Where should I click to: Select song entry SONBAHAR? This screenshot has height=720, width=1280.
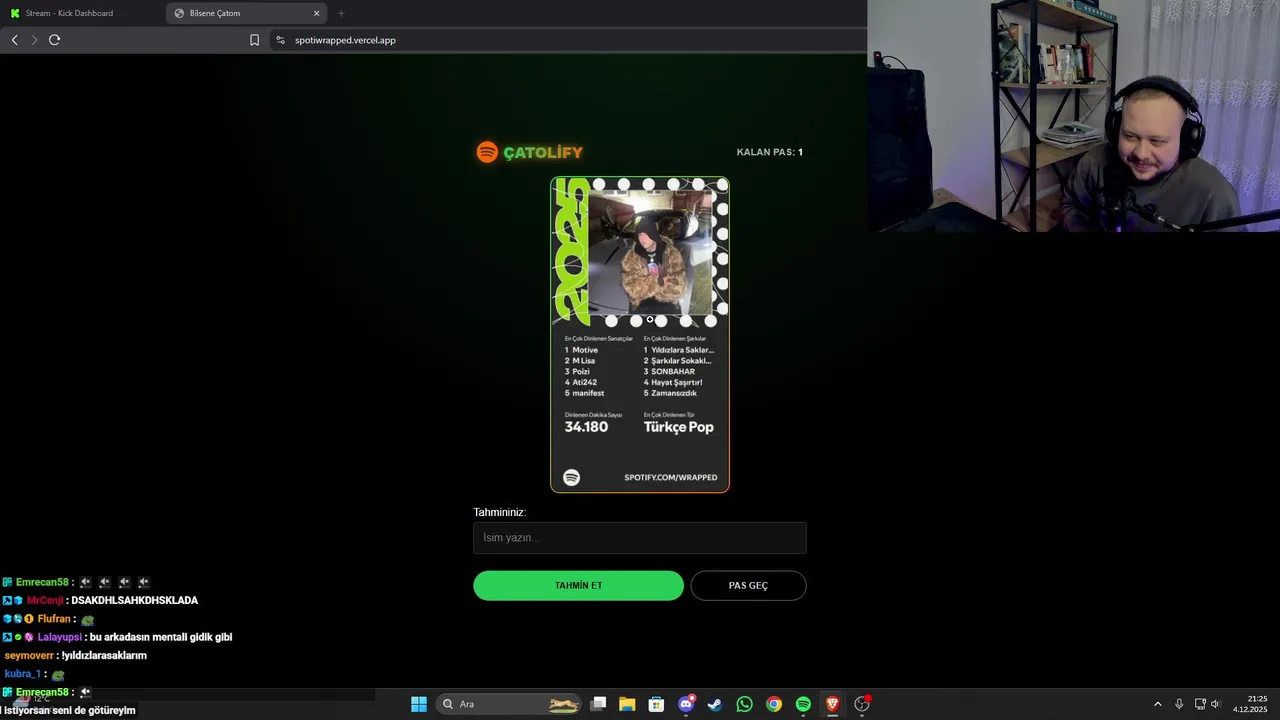click(669, 372)
